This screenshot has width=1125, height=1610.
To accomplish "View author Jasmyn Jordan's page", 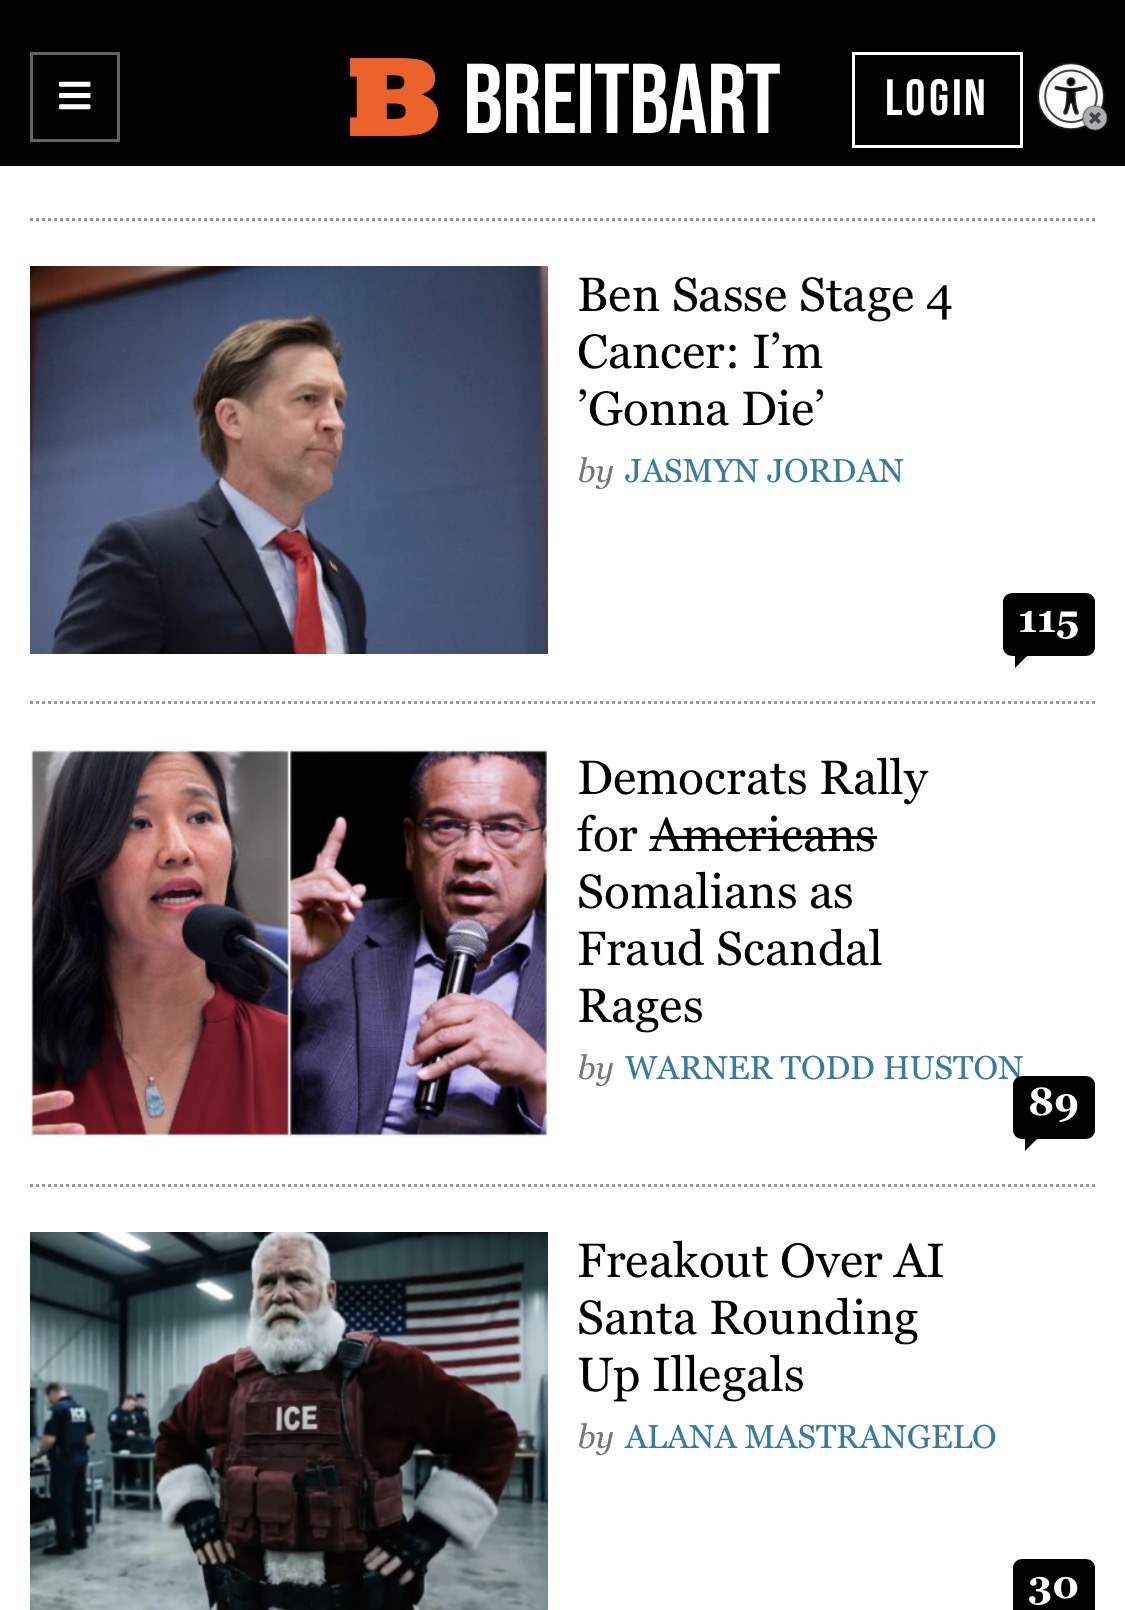I will (763, 471).
